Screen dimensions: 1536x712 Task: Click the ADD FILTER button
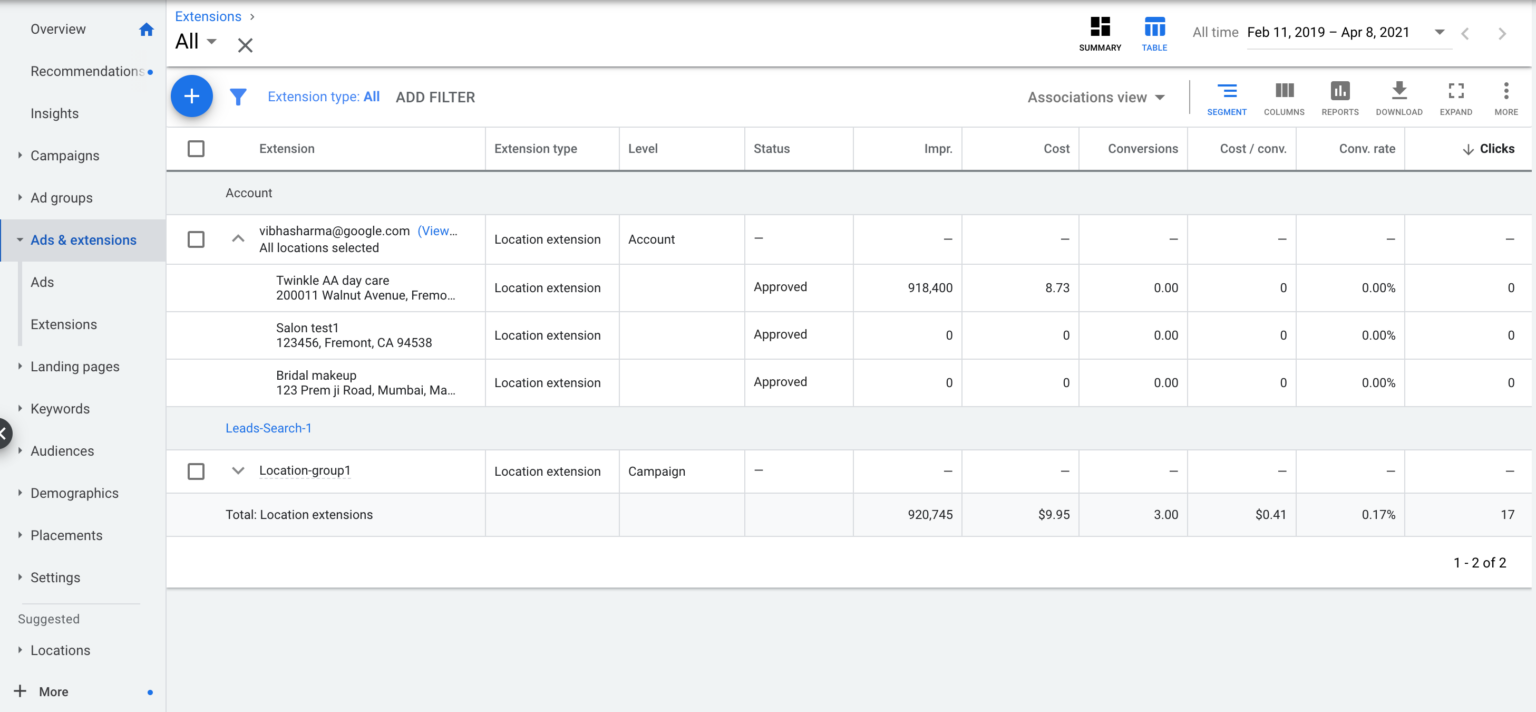[435, 97]
